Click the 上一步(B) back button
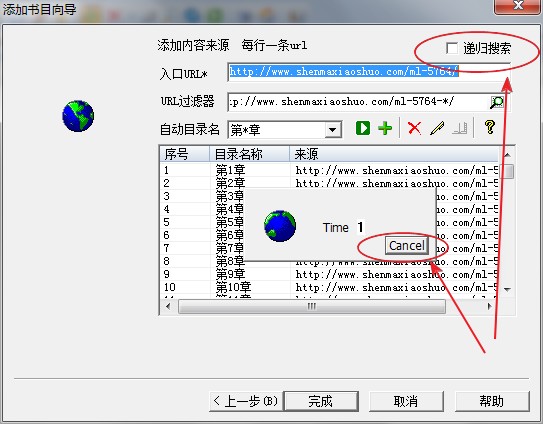This screenshot has height=424, width=543. tap(246, 401)
